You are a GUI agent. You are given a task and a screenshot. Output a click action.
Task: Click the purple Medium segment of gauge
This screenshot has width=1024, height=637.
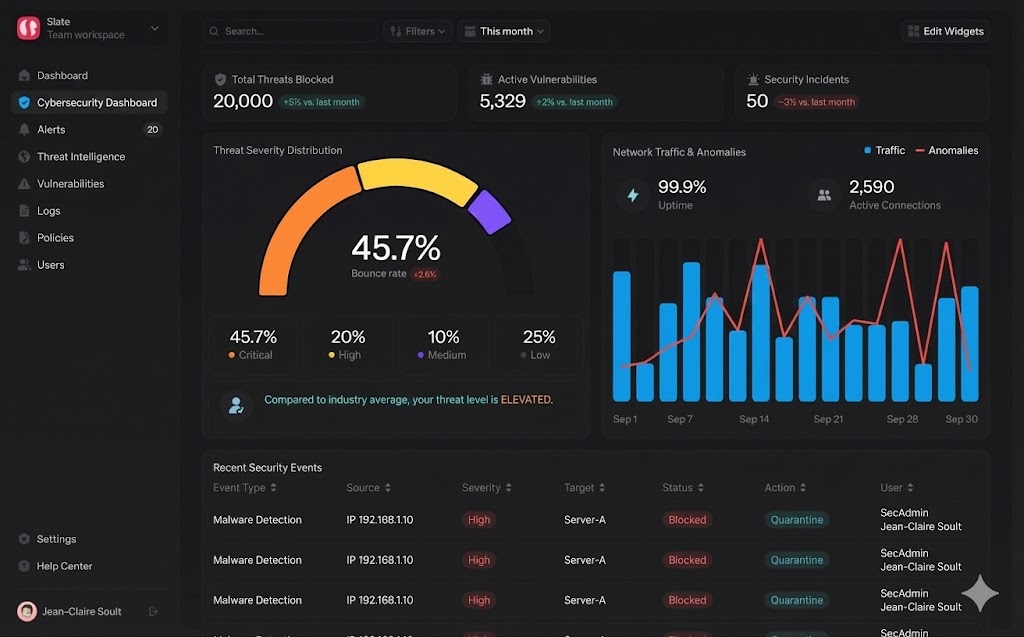click(489, 211)
